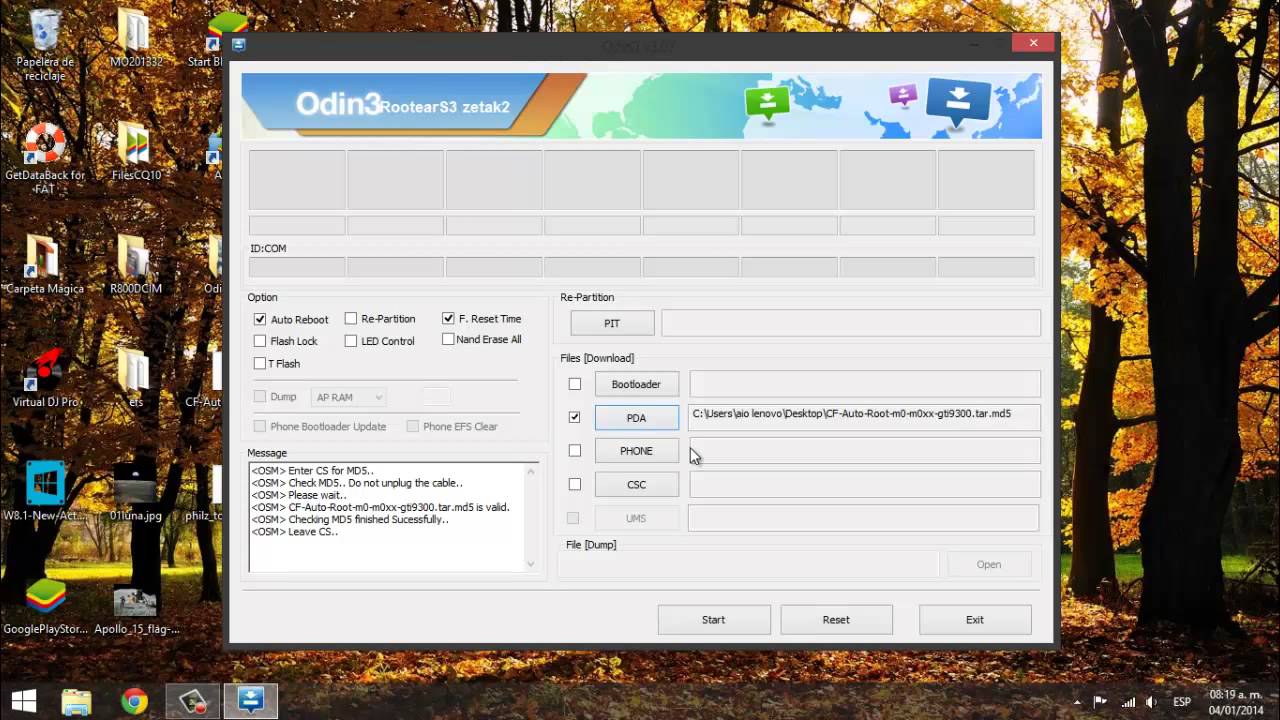Open GetDataBack for FAT desktop shortcut
The image size is (1280, 720).
tap(45, 158)
